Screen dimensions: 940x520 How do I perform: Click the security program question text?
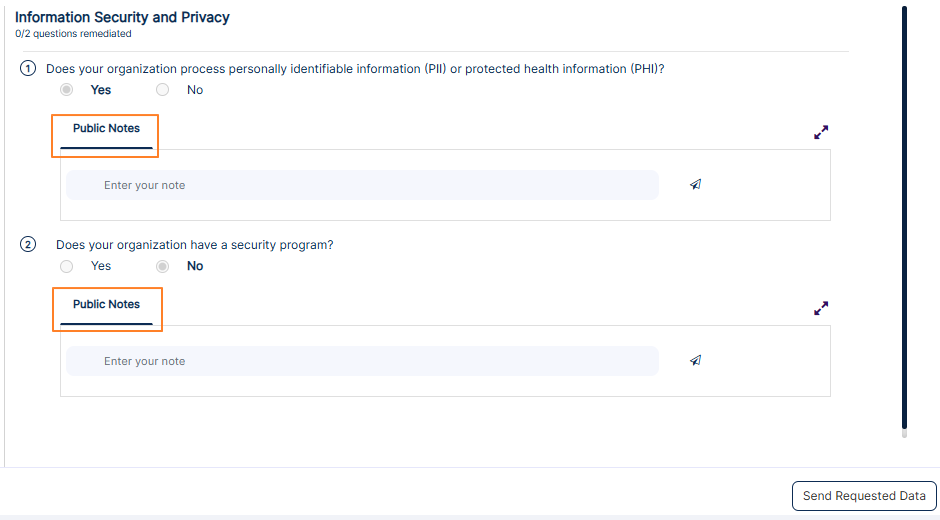click(x=194, y=245)
